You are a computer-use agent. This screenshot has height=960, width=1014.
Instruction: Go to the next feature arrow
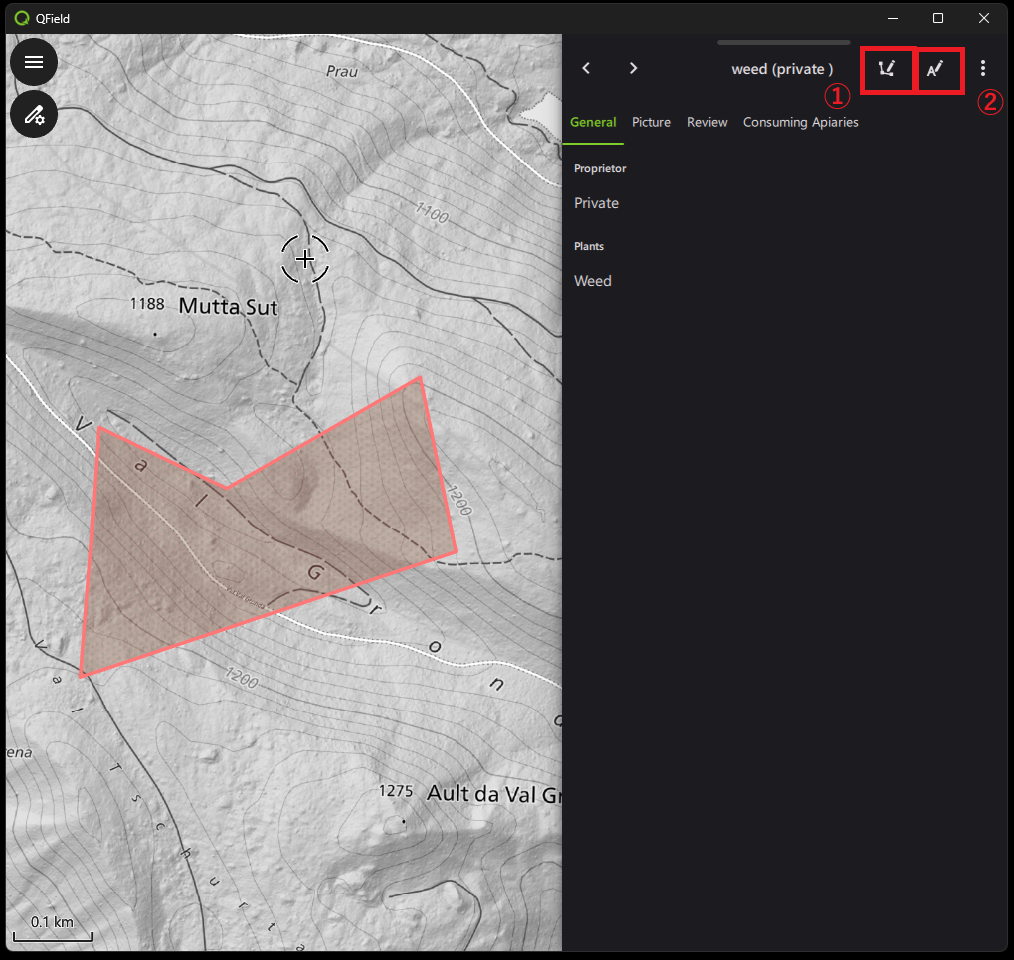pyautogui.click(x=633, y=68)
